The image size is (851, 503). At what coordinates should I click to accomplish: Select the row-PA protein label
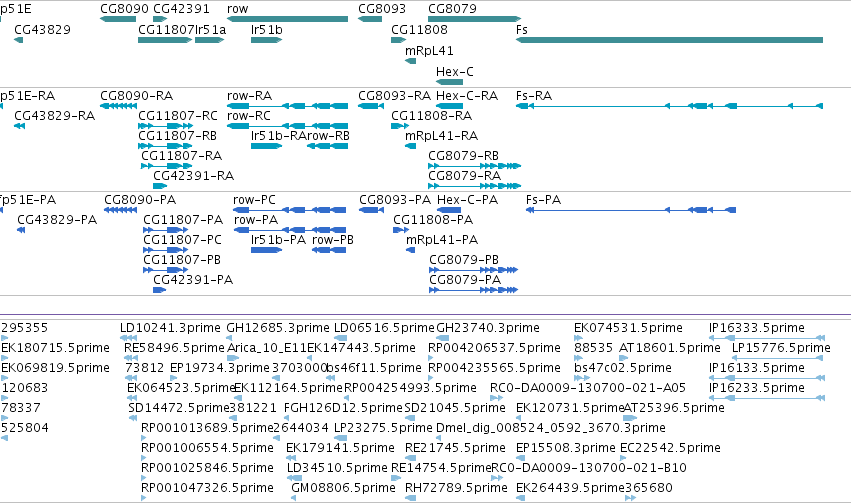(x=256, y=220)
